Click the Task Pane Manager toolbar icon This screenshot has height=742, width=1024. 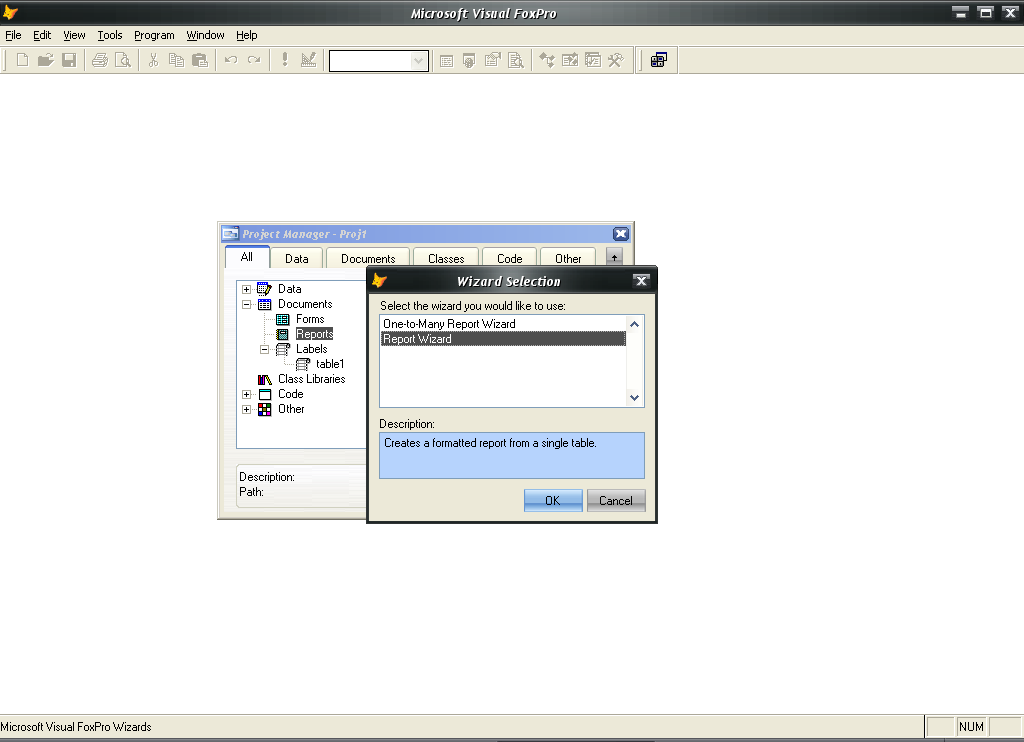point(592,61)
